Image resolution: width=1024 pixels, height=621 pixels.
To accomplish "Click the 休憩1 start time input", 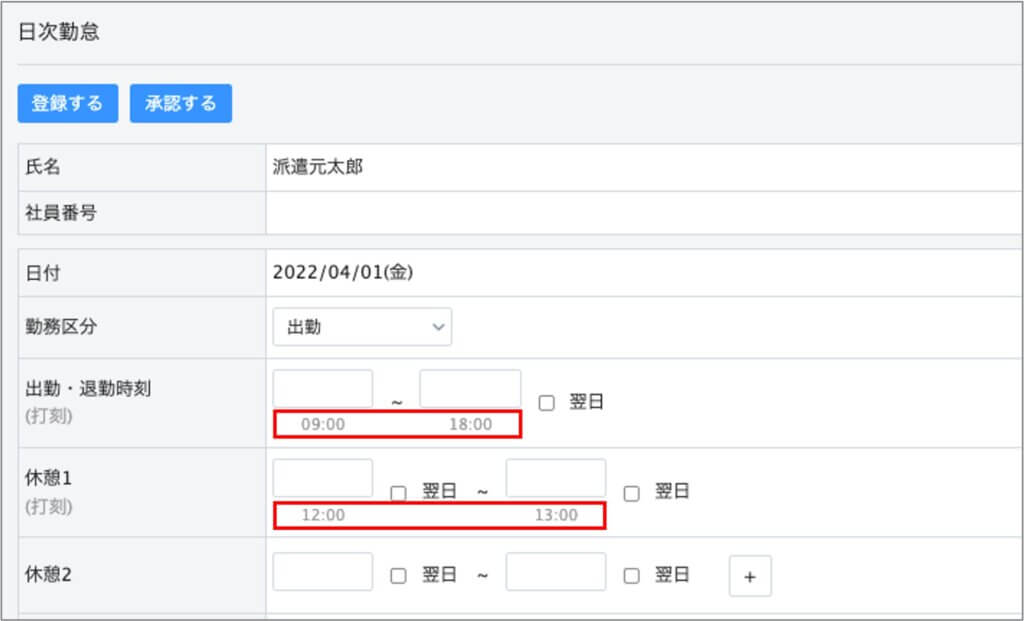I will click(323, 478).
